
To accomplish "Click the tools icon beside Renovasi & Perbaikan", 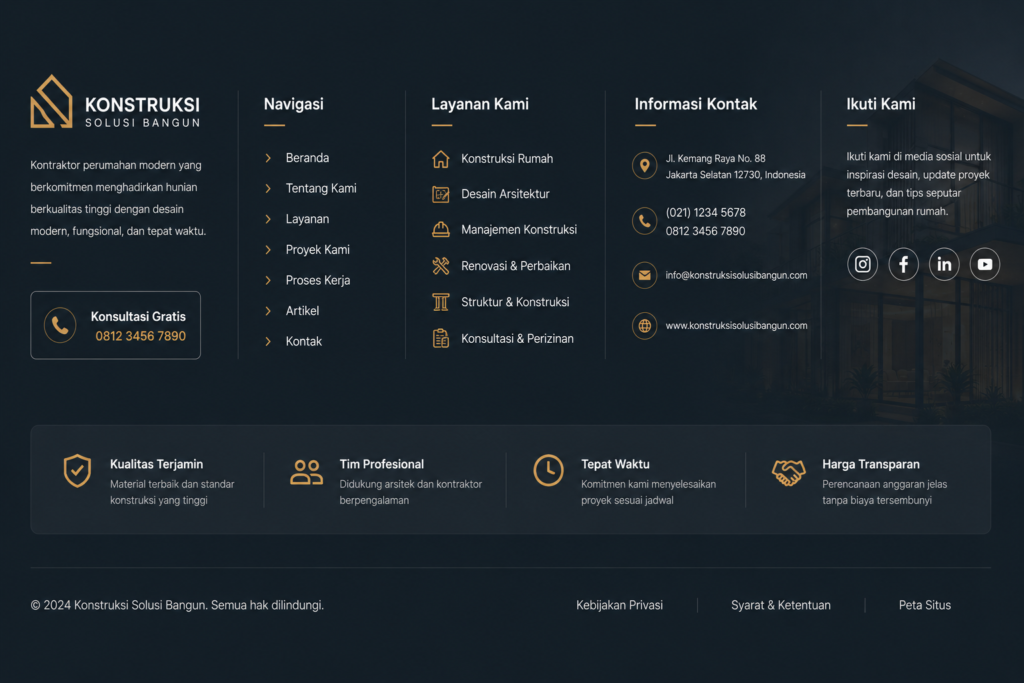I will [441, 266].
